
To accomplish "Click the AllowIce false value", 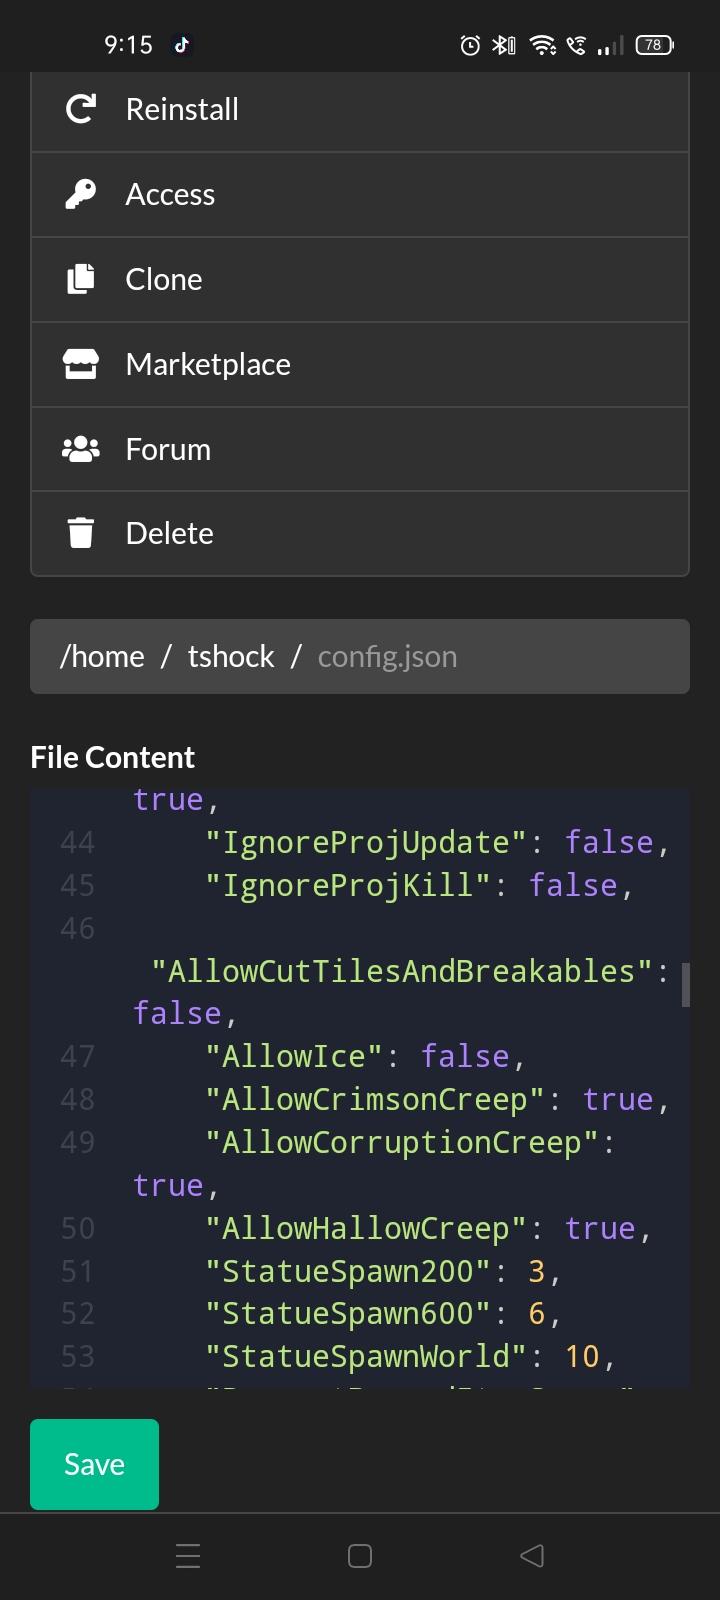I will tap(465, 1056).
